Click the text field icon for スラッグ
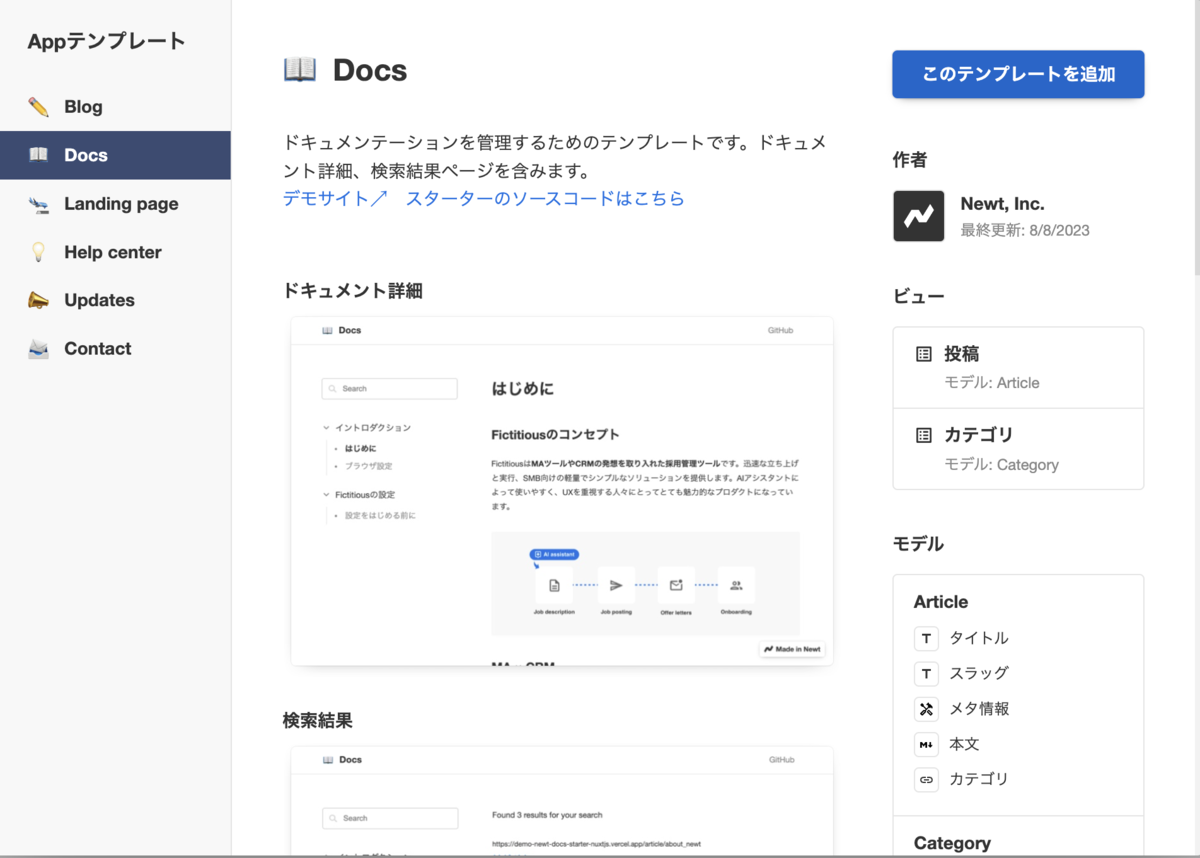1200x858 pixels. (926, 673)
